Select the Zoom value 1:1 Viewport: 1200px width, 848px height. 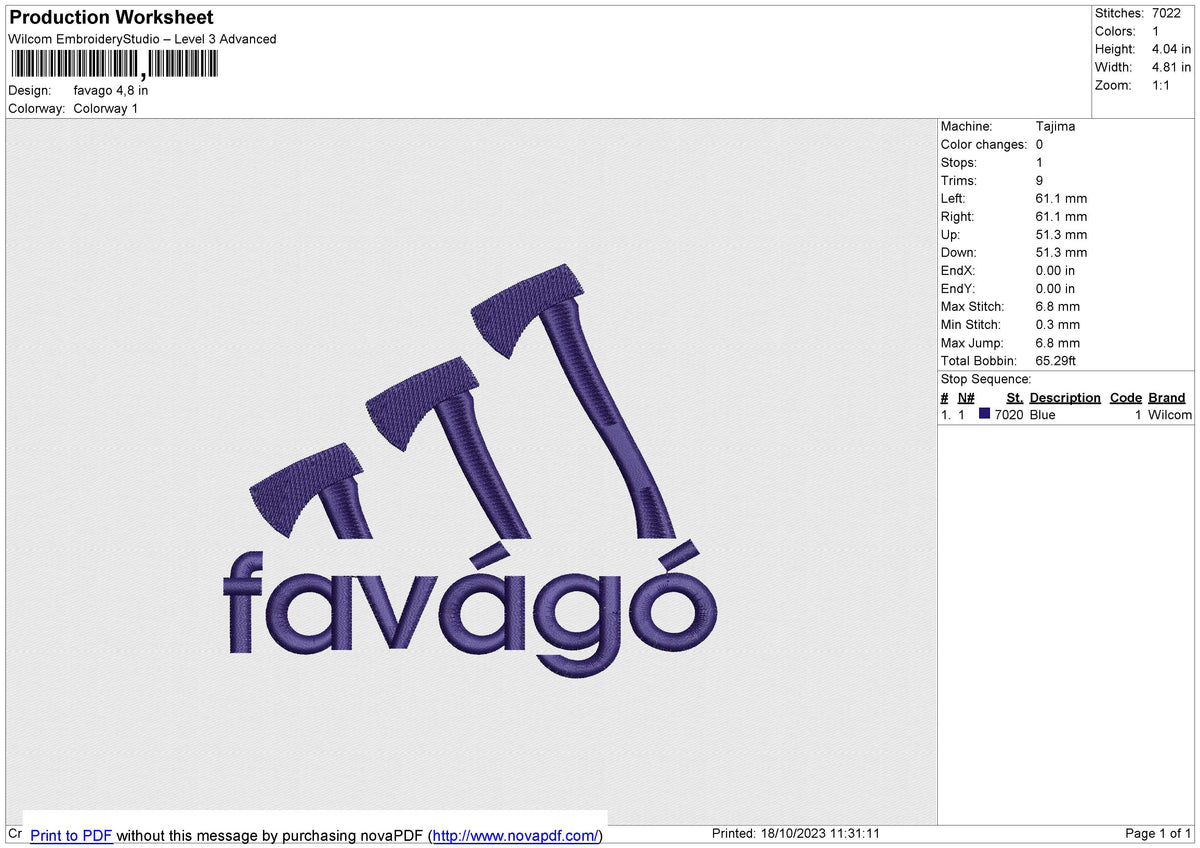coord(1161,85)
